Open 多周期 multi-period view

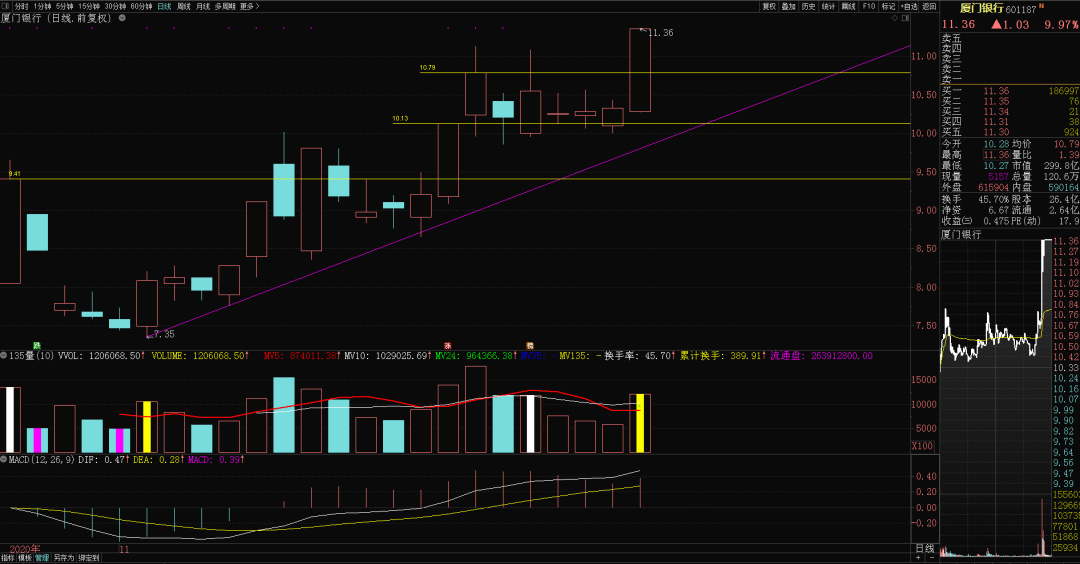coord(225,6)
